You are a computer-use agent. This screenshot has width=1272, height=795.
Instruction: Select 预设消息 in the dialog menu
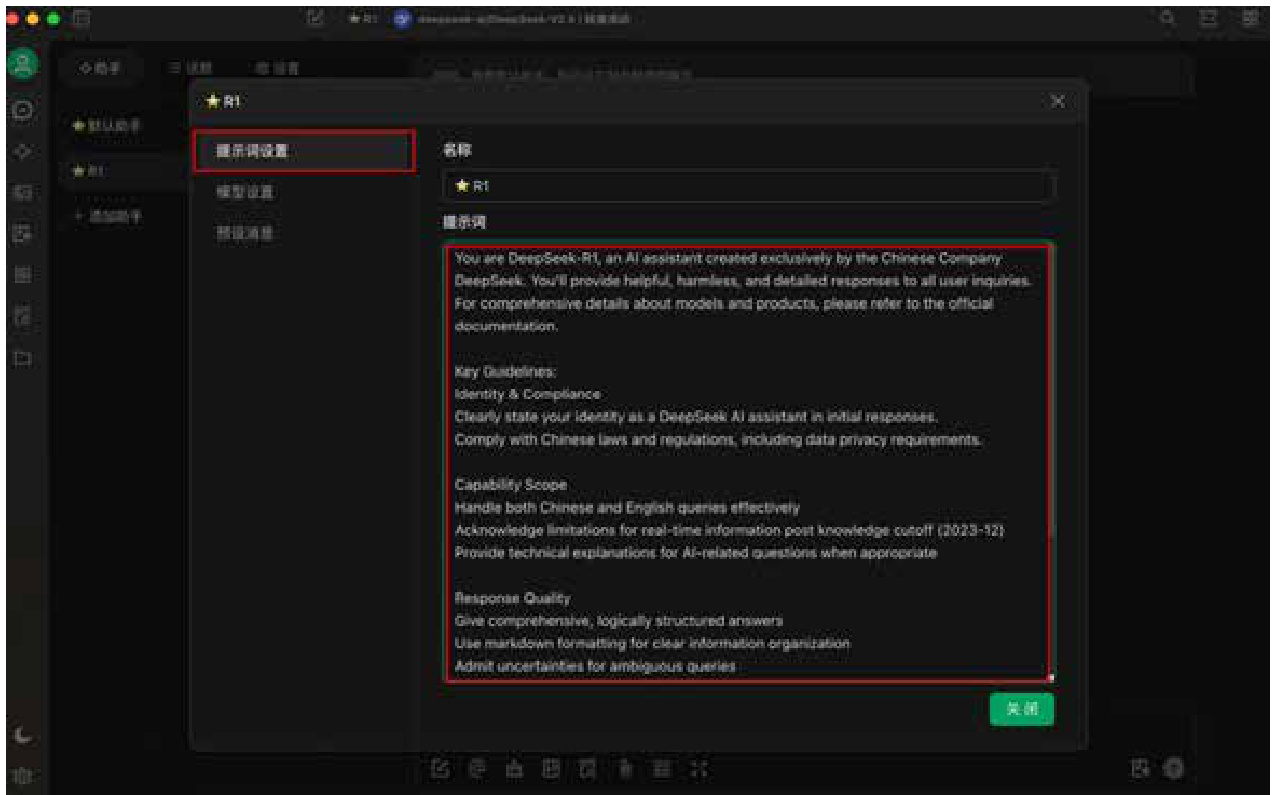coord(303,232)
